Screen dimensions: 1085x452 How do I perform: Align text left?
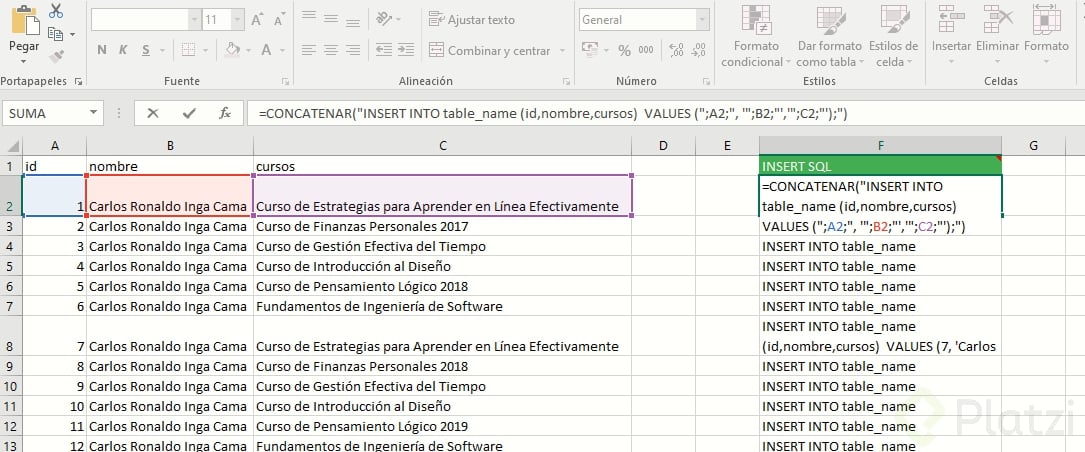click(309, 50)
